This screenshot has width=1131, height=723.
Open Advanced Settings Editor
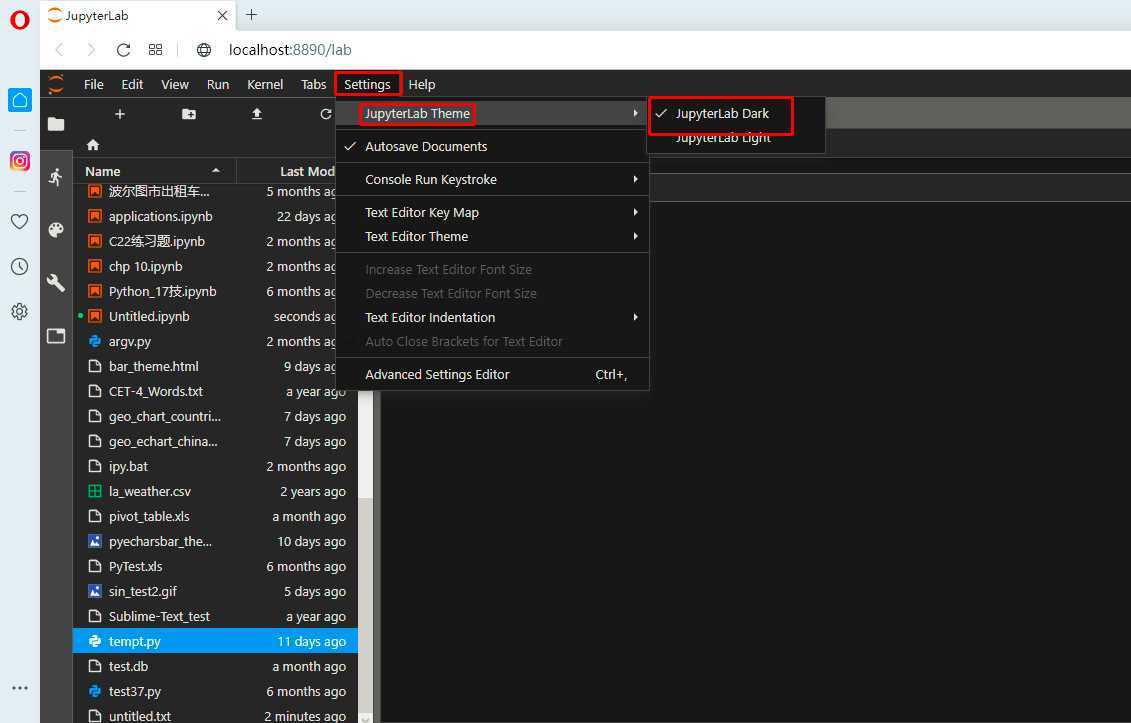click(x=492, y=374)
